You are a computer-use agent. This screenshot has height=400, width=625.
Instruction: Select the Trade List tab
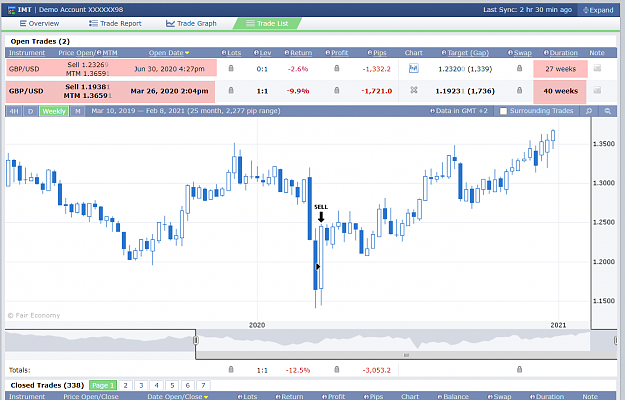(x=267, y=24)
